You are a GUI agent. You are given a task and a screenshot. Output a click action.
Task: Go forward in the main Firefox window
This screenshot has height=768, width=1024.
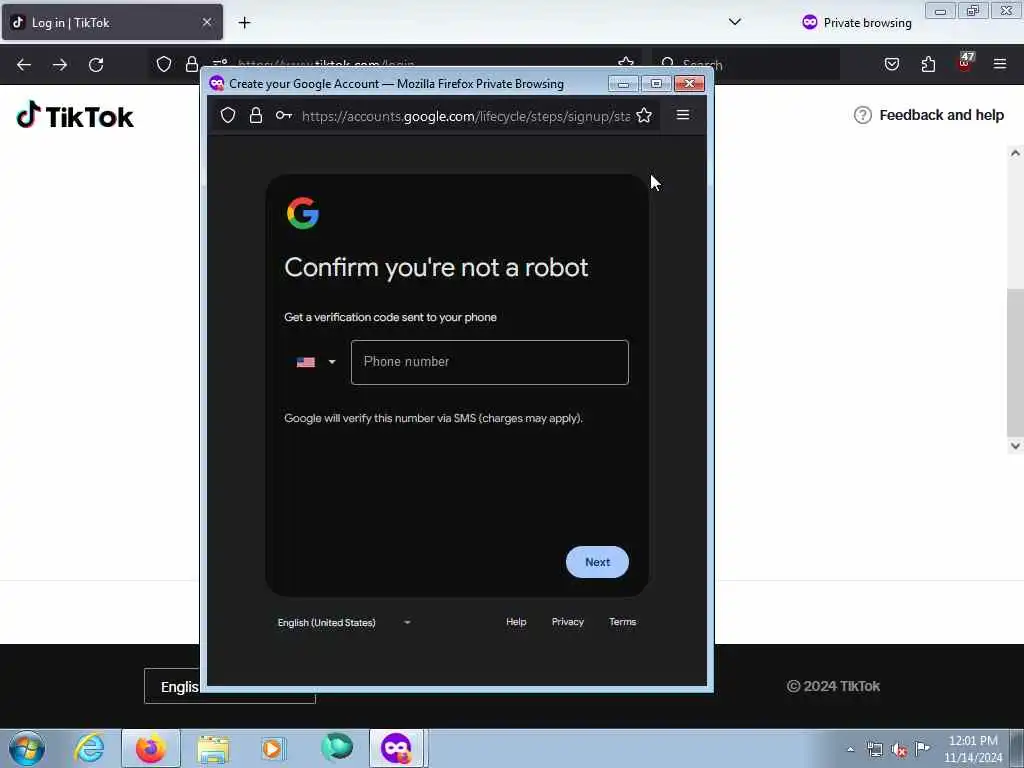pos(60,65)
